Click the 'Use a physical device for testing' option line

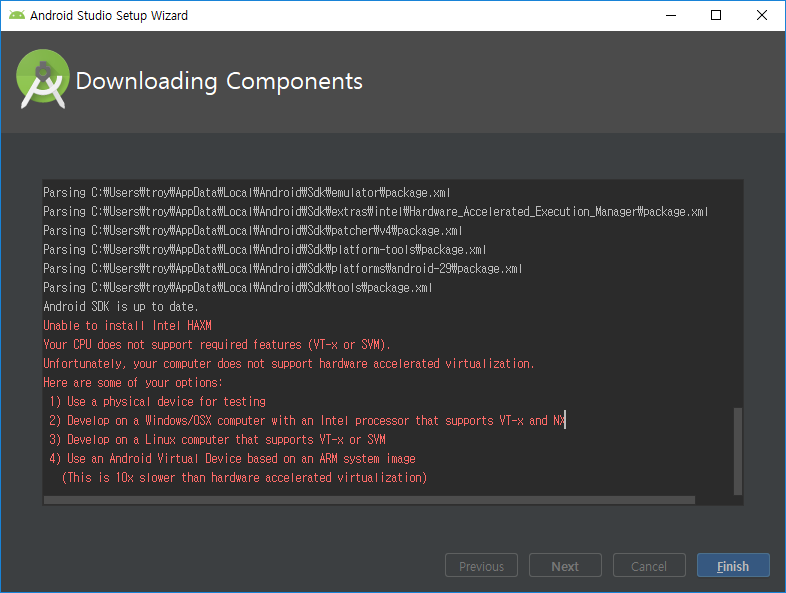[157, 402]
